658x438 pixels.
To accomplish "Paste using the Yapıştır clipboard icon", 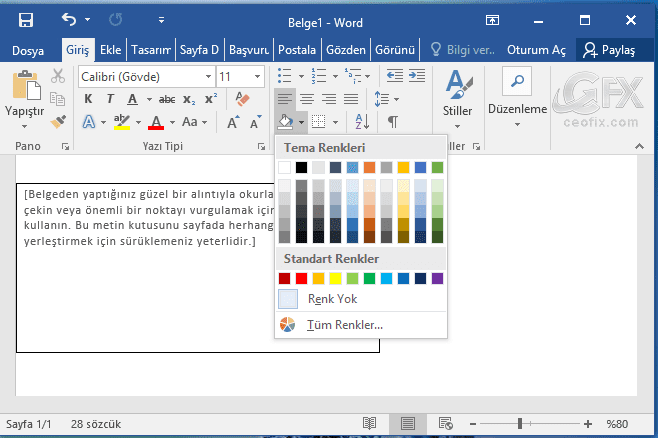I will (26, 85).
